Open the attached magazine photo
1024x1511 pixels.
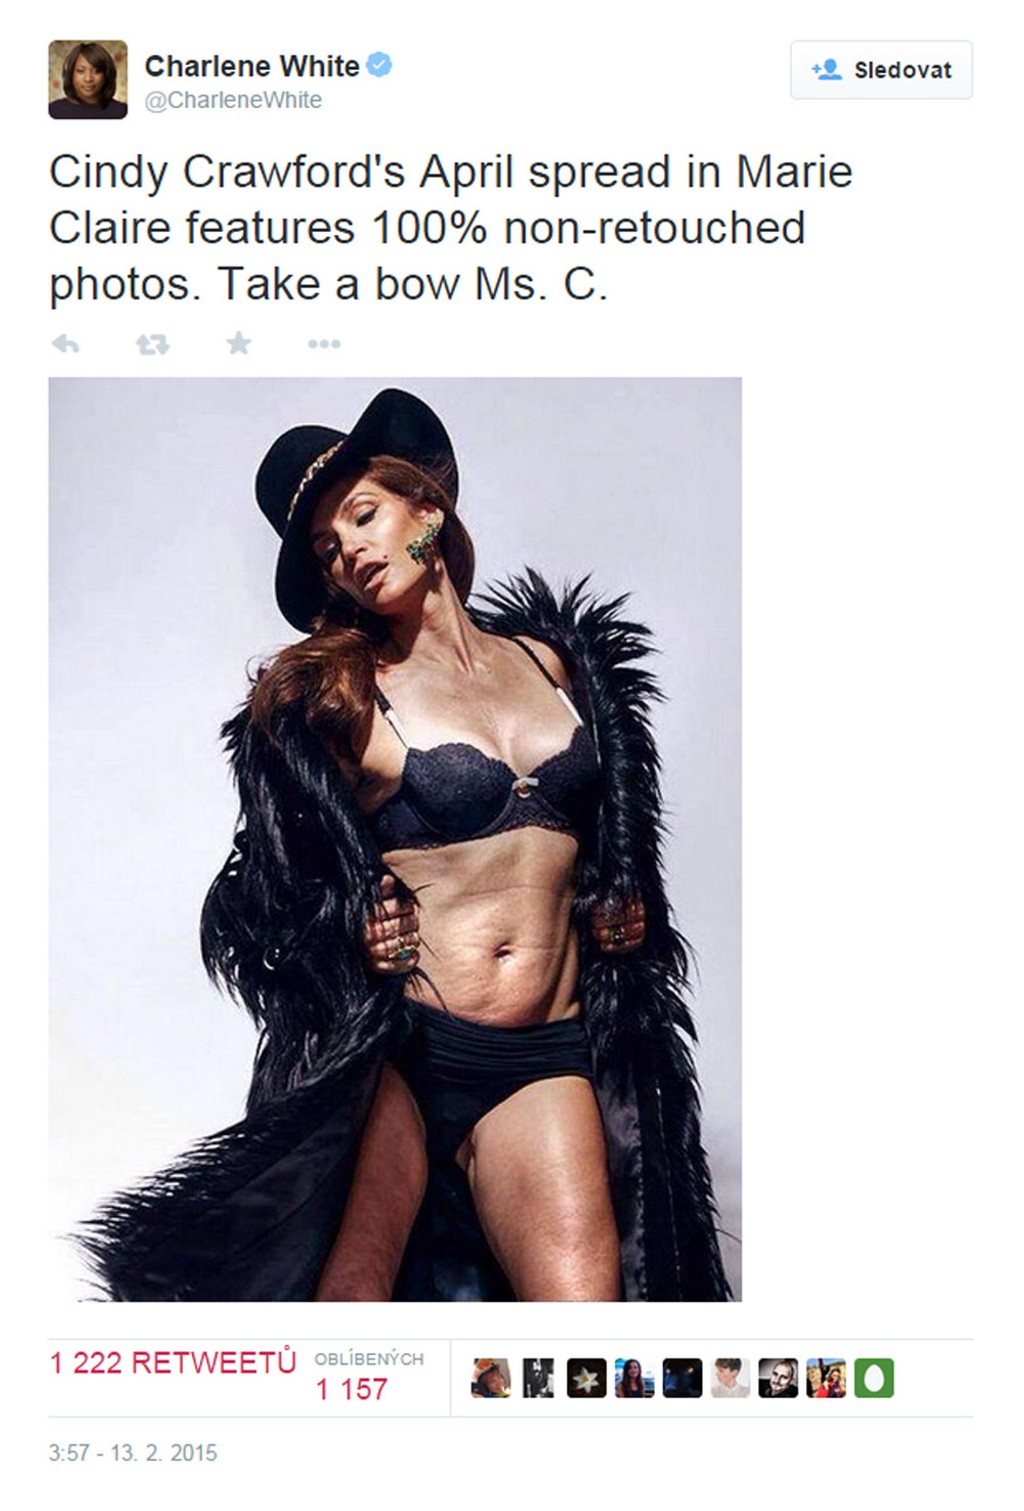[x=395, y=839]
